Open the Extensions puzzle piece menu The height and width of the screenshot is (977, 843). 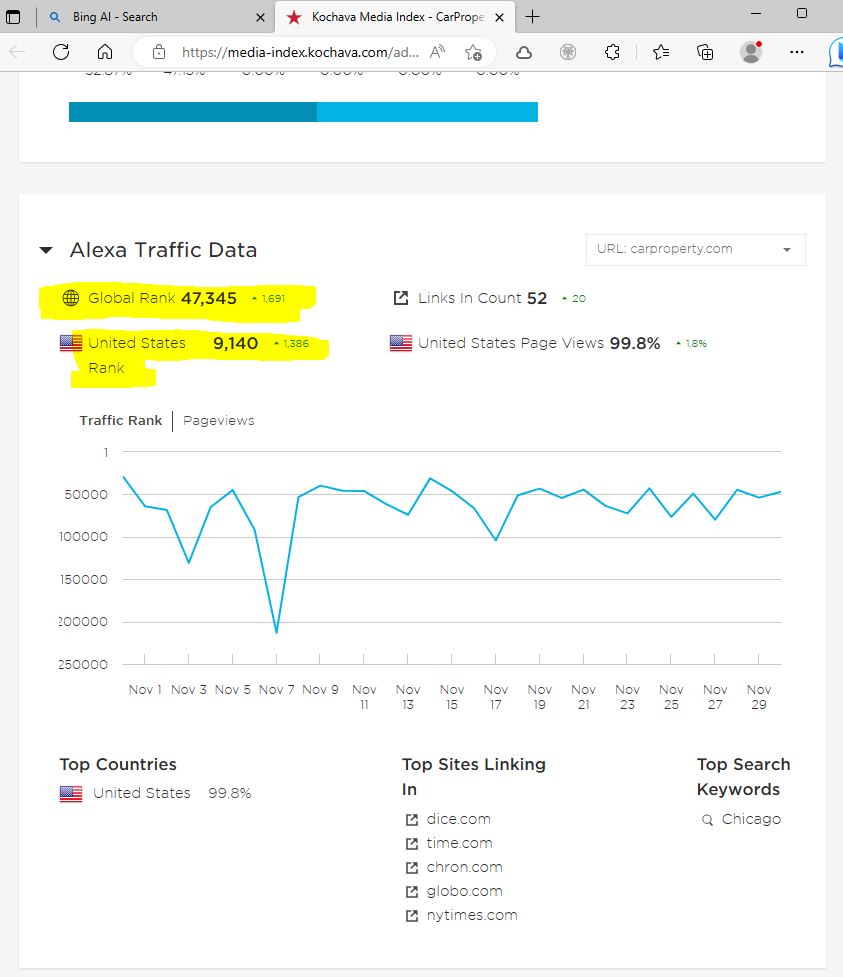coord(612,52)
